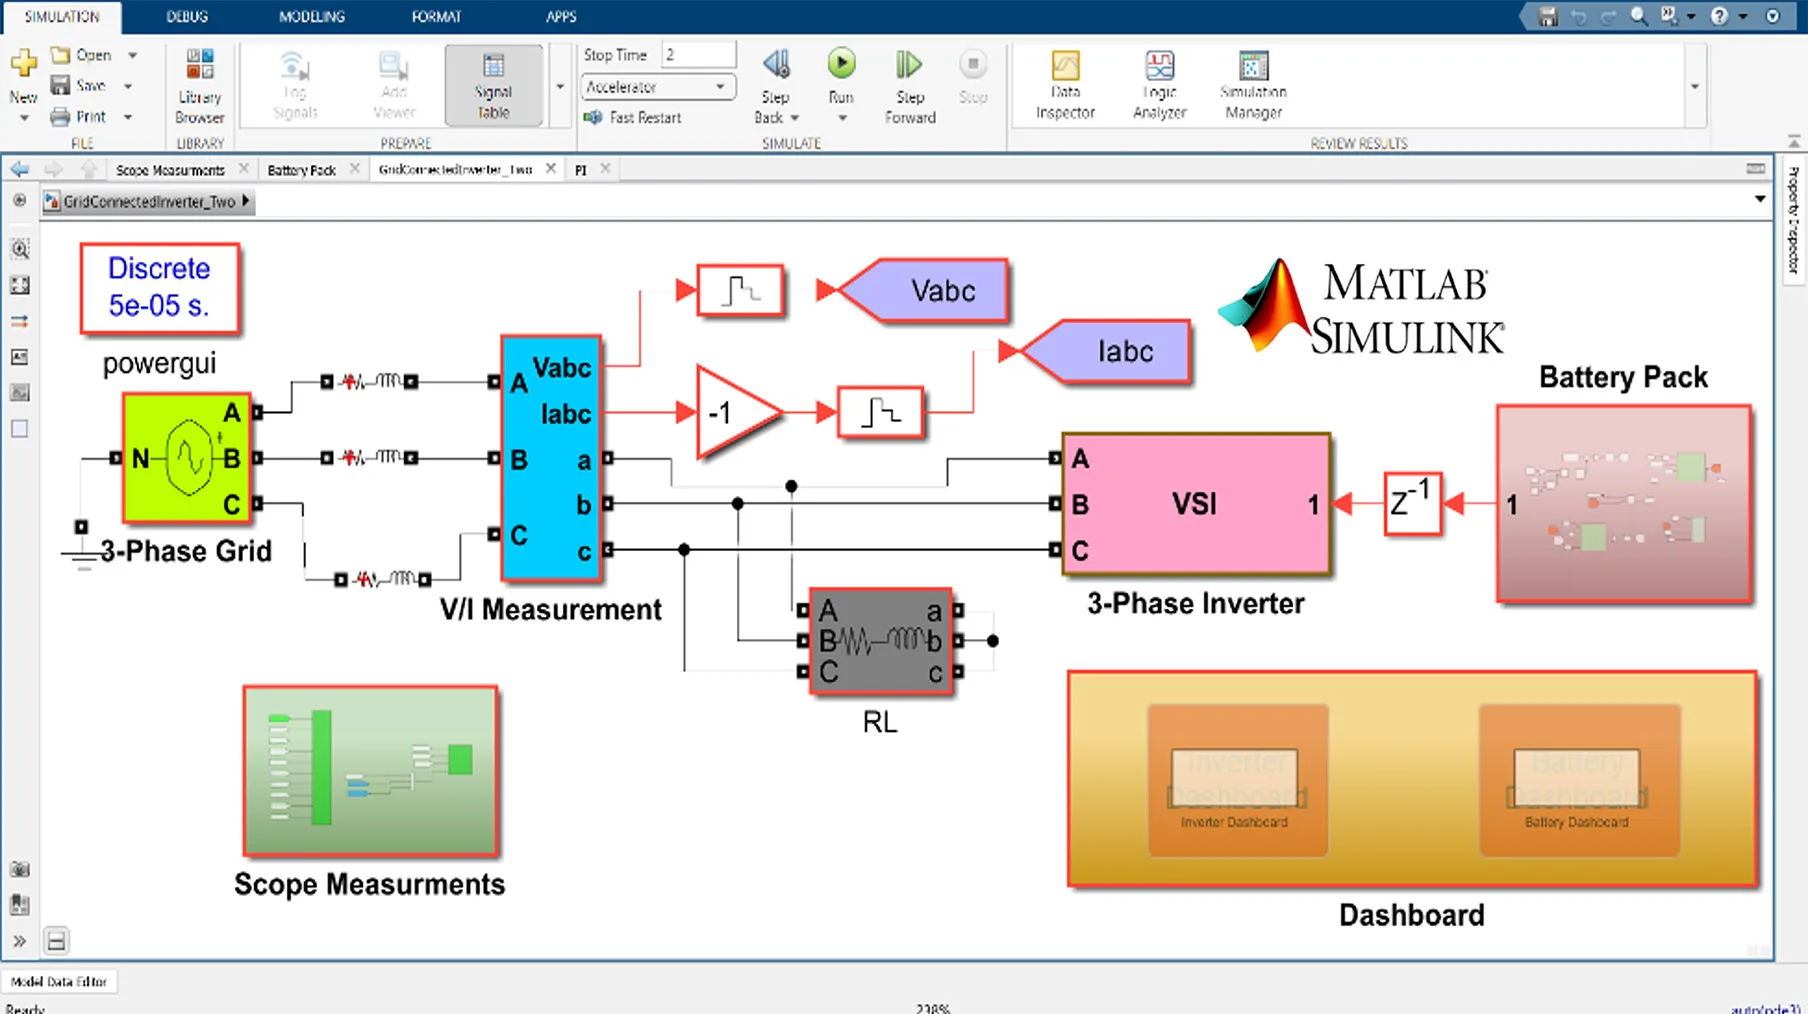Screen dimensions: 1808x1014
Task: Expand the Run button dropdown arrow
Action: pyautogui.click(x=841, y=118)
